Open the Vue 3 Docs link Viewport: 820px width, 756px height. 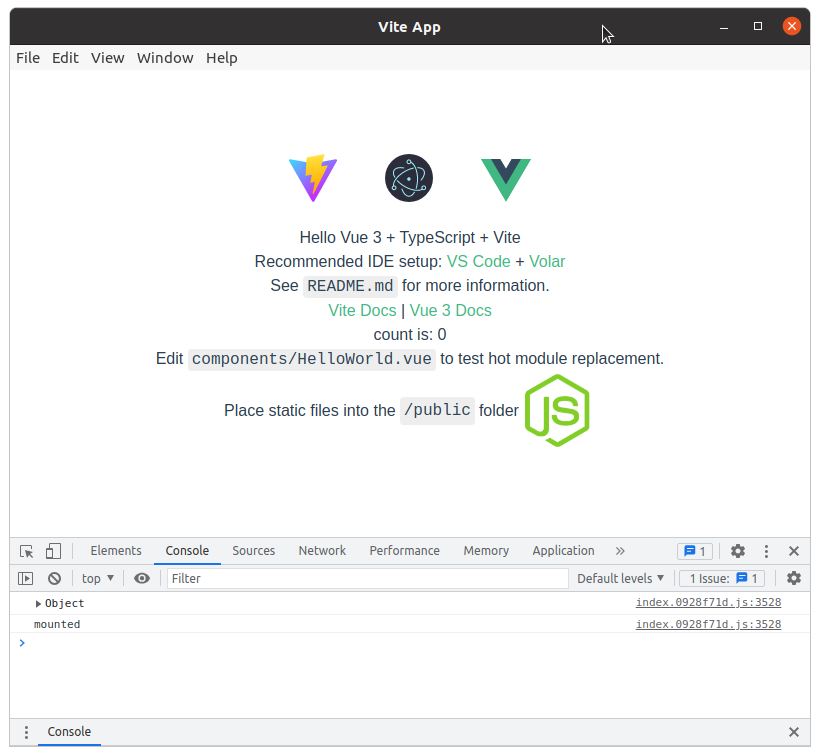pyautogui.click(x=450, y=311)
